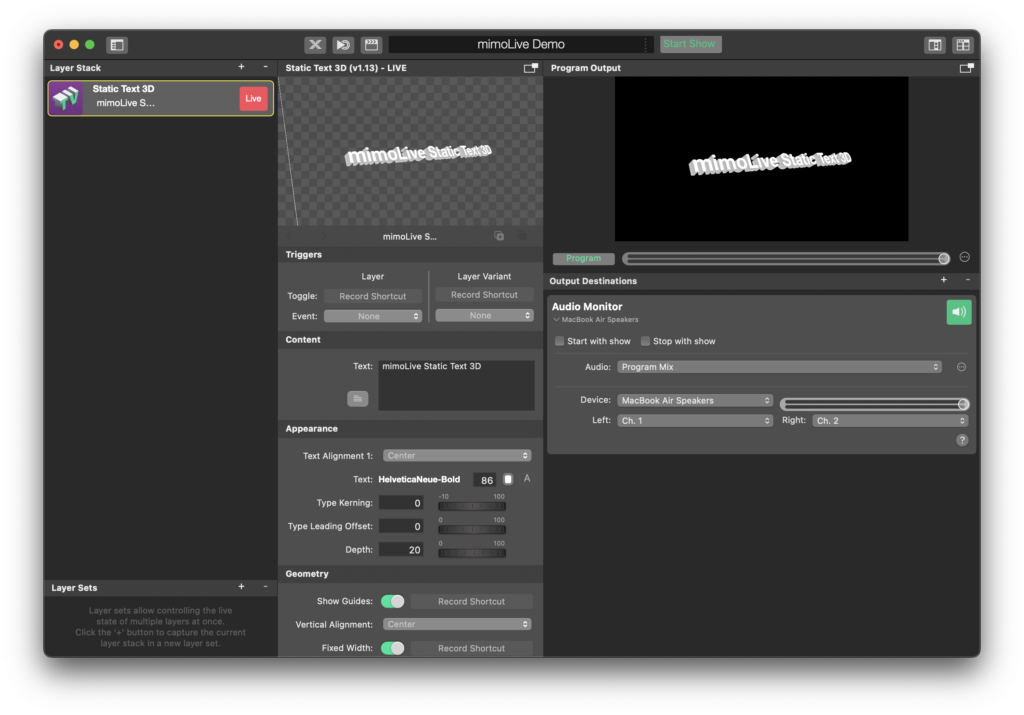Click the A font attributes icon in Appearance
Image resolution: width=1024 pixels, height=715 pixels.
coord(526,478)
